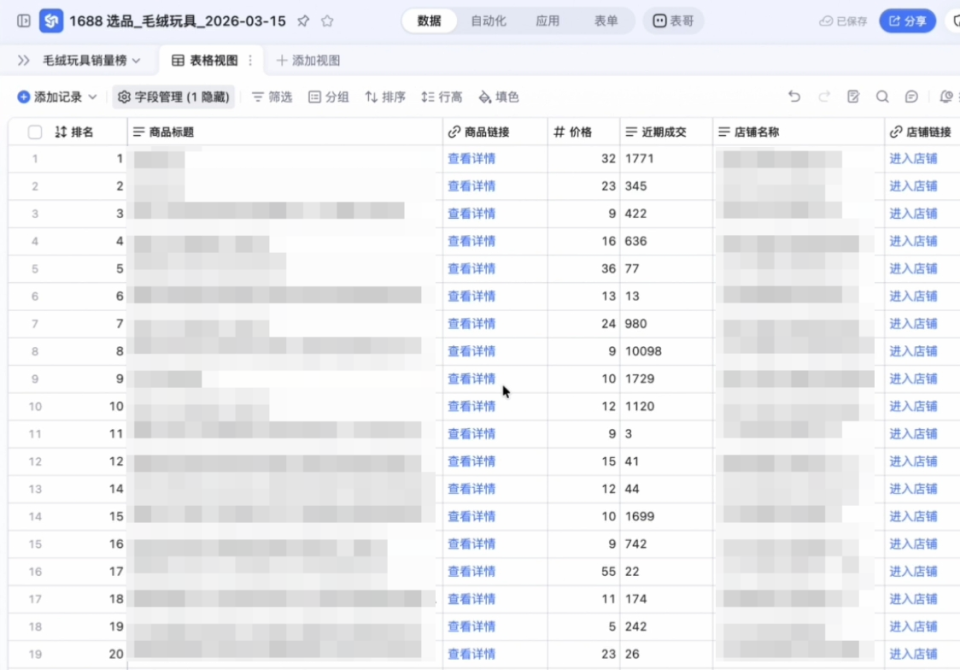
Task: Expand the 排序 sort options
Action: coord(384,97)
